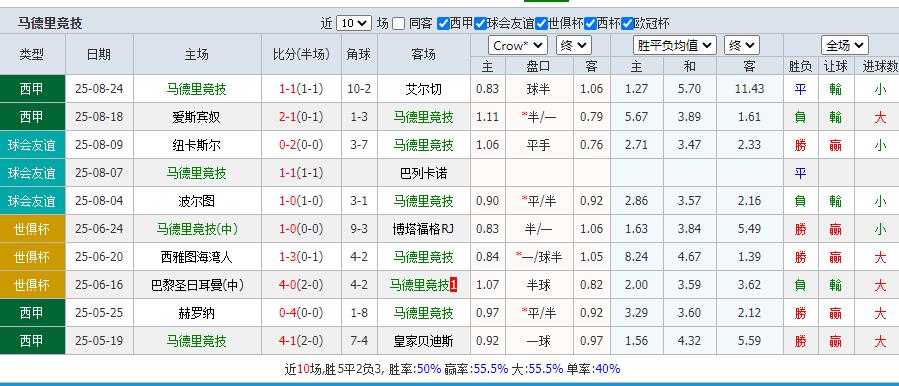This screenshot has height=386, width=899.
Task: Click the corner count 10-2
Action: point(359,89)
